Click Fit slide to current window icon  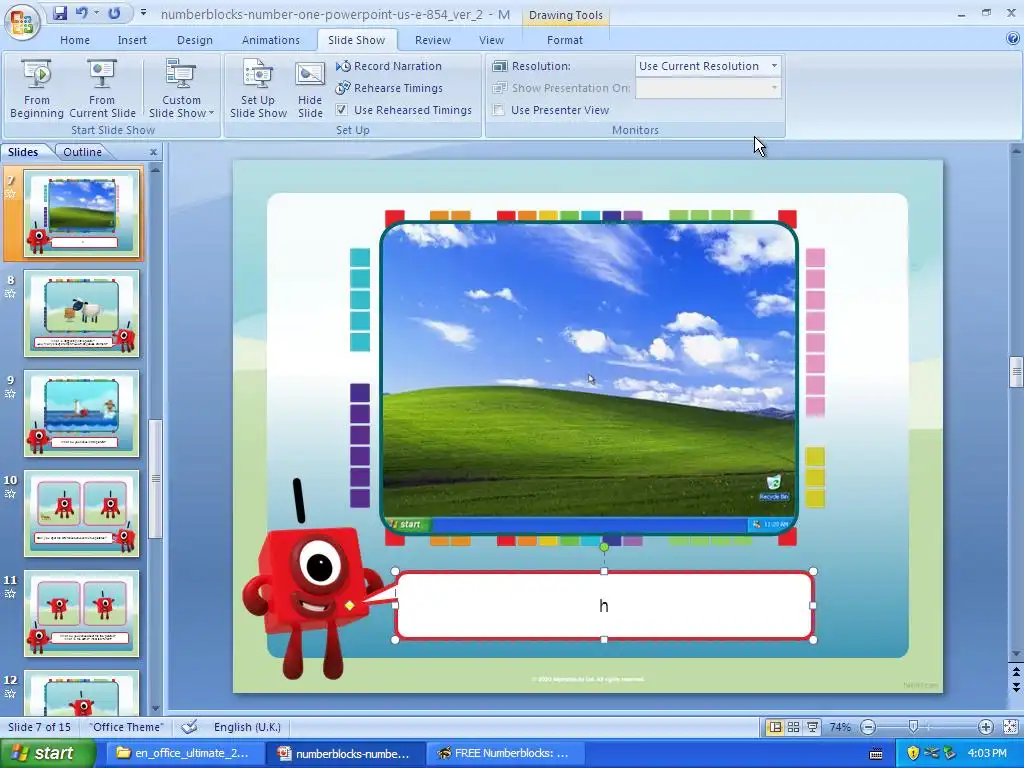(x=1010, y=727)
